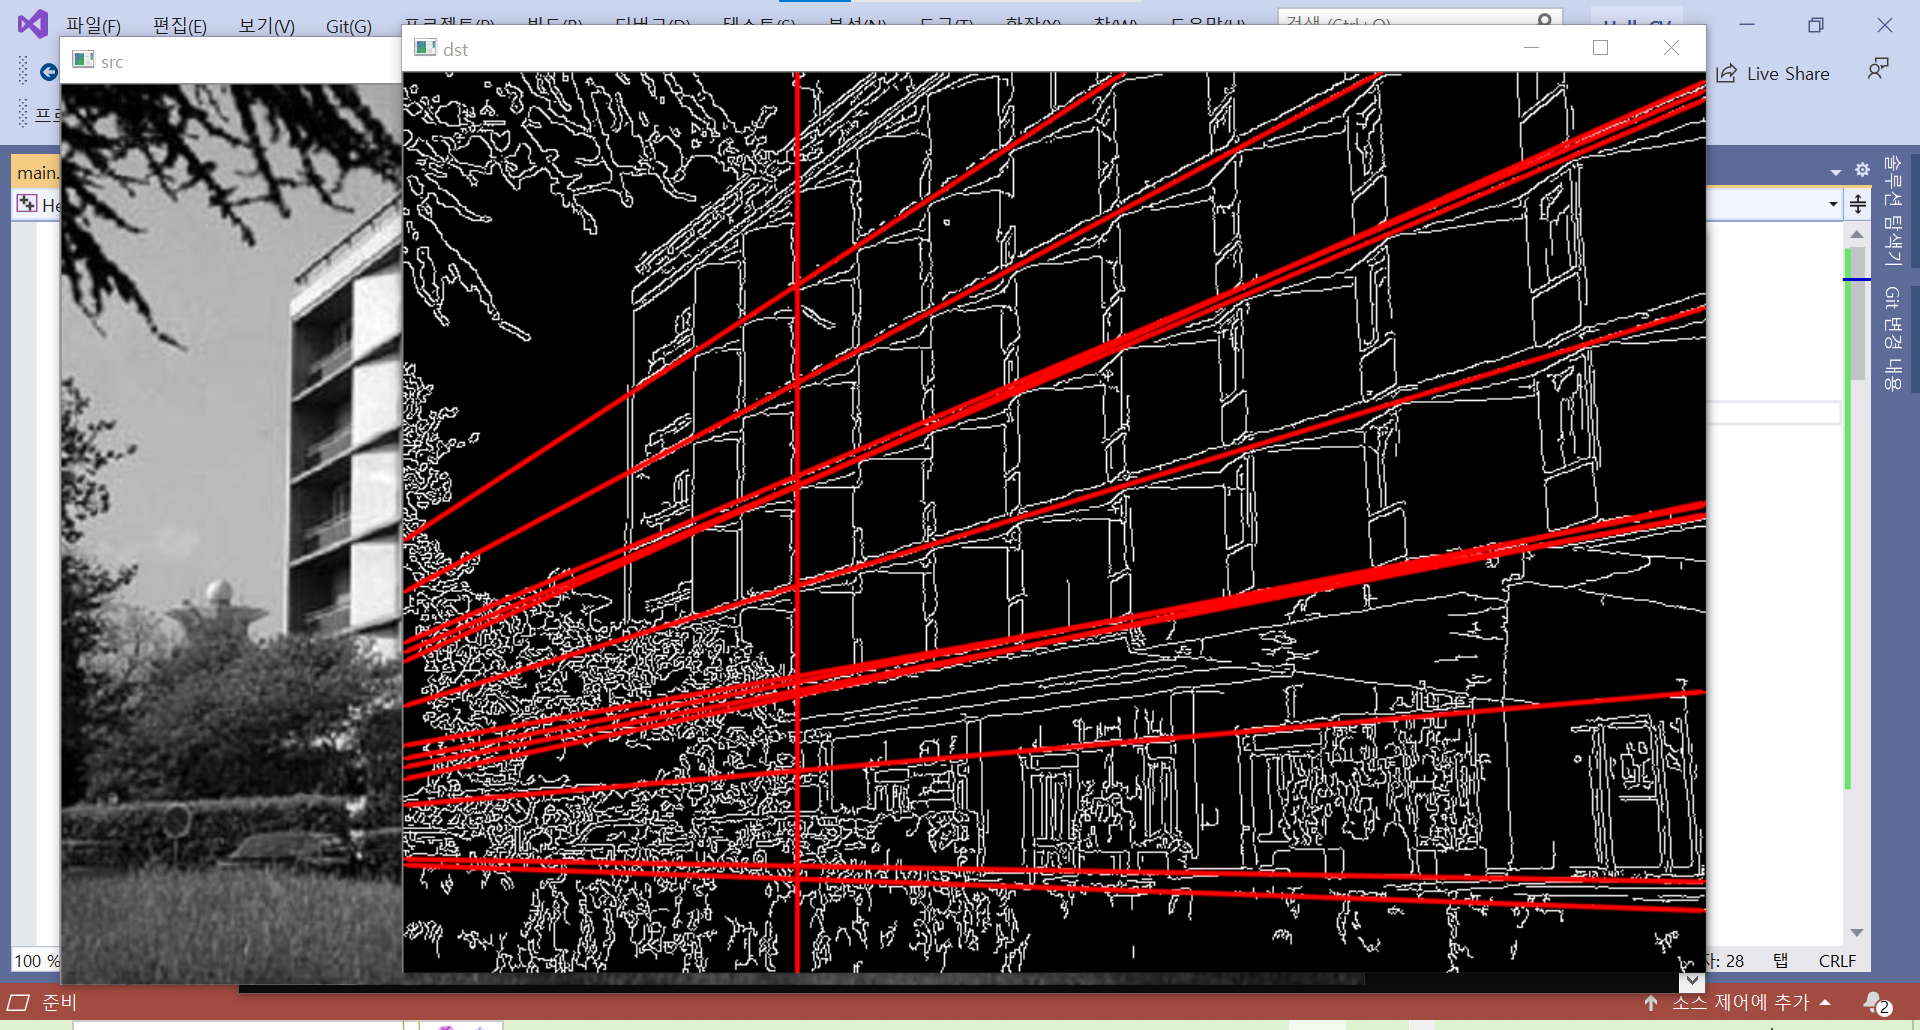Open editor settings gear icon
Viewport: 1920px width, 1030px height.
[x=1862, y=170]
